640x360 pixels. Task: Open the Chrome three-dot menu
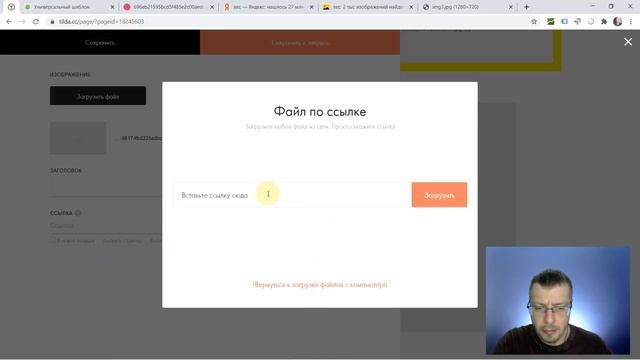coord(631,22)
